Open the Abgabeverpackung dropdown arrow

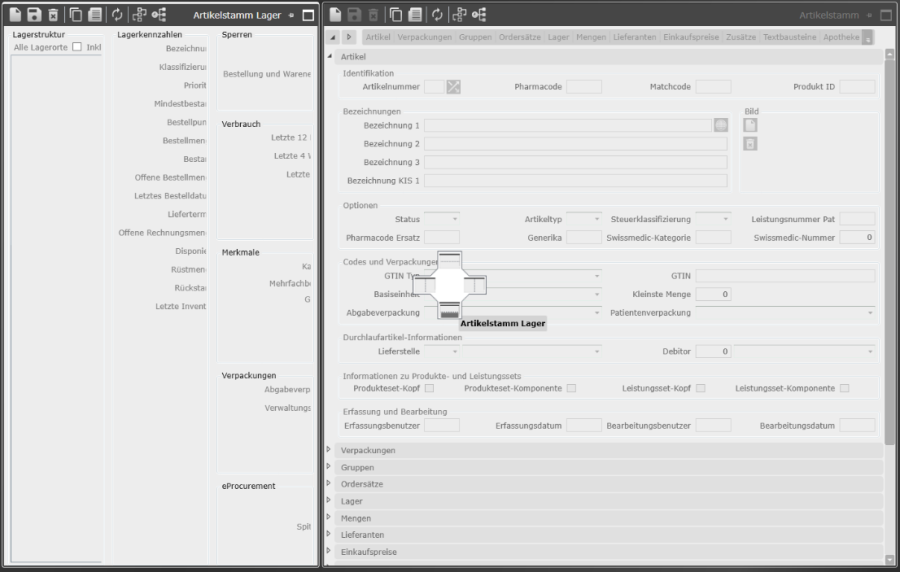(597, 313)
